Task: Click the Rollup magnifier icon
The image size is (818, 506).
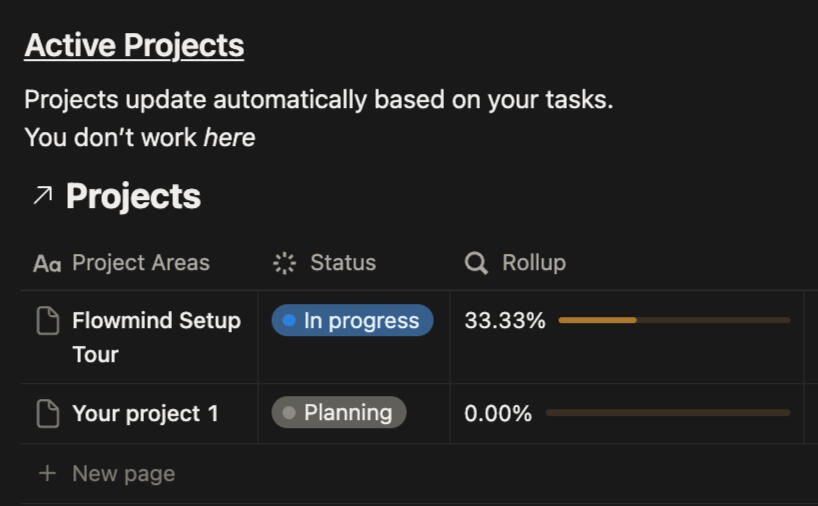Action: coord(477,263)
